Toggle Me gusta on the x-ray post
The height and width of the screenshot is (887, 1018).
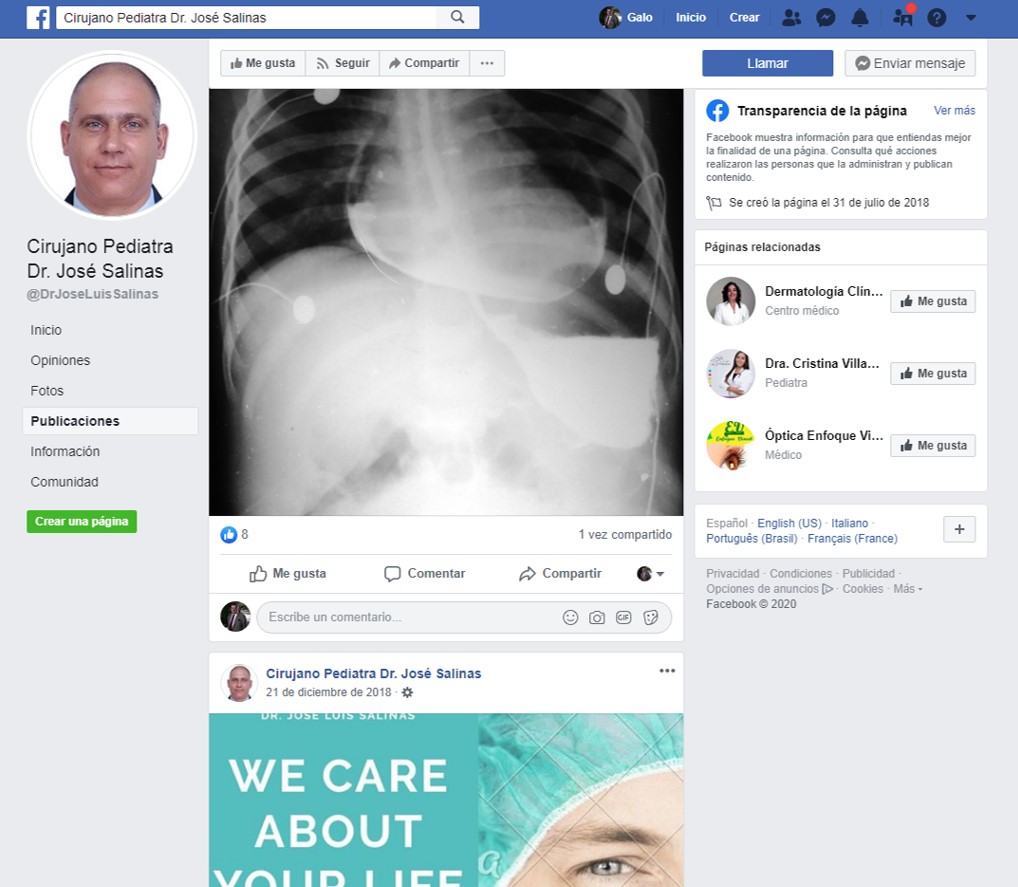(288, 573)
